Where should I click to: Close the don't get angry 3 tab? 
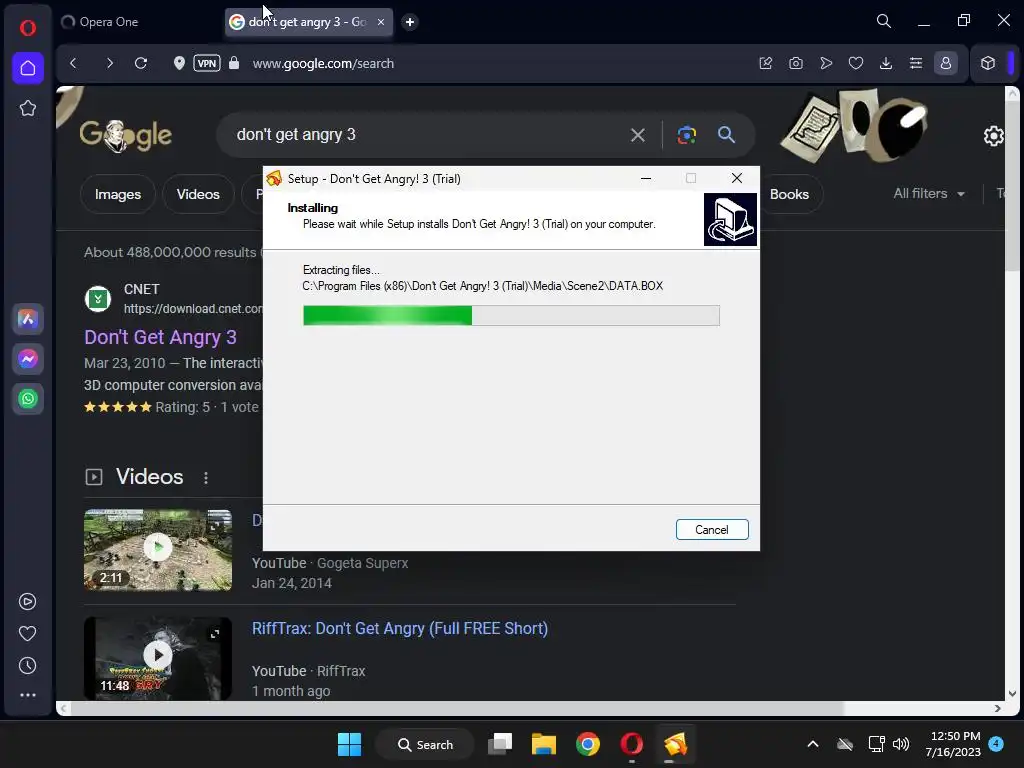point(381,22)
